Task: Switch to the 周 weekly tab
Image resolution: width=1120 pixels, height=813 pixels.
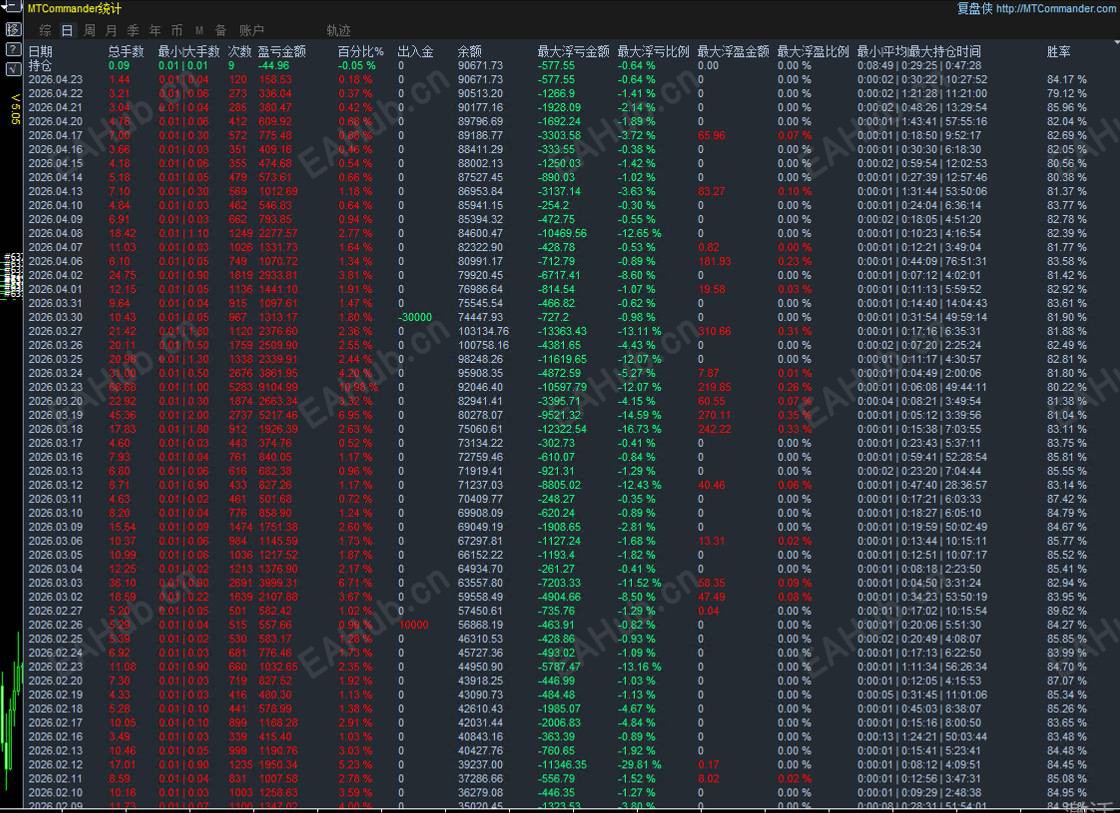Action: (x=89, y=30)
